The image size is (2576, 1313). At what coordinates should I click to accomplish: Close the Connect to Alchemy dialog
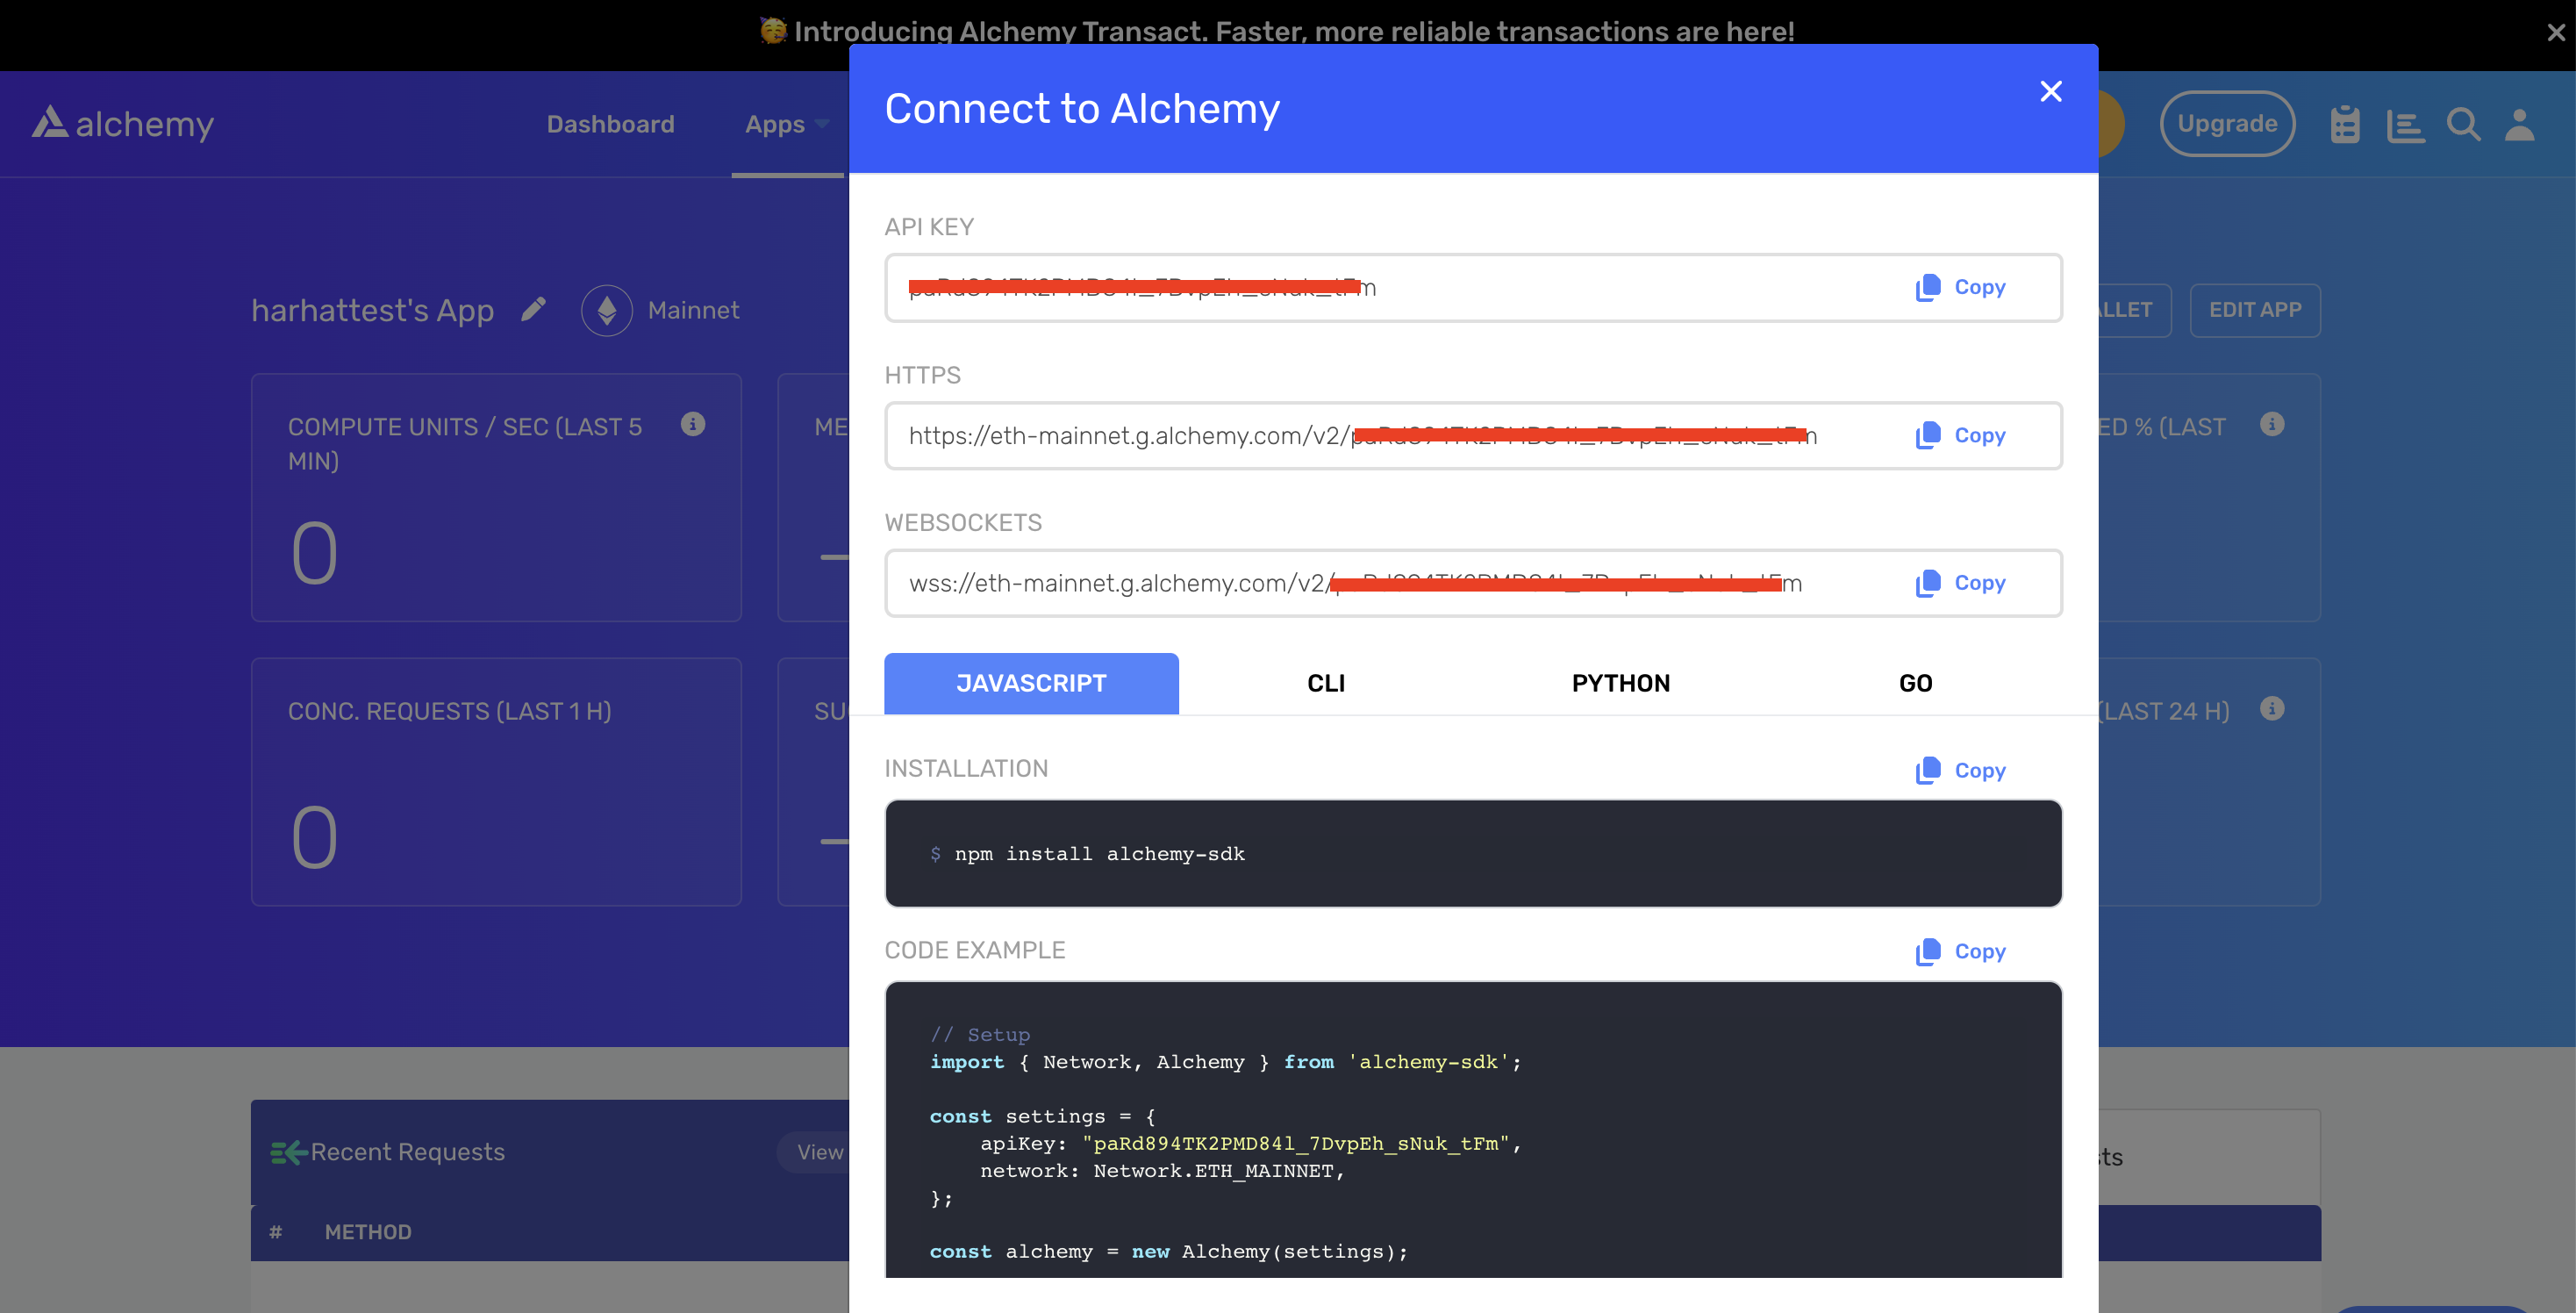point(2051,92)
